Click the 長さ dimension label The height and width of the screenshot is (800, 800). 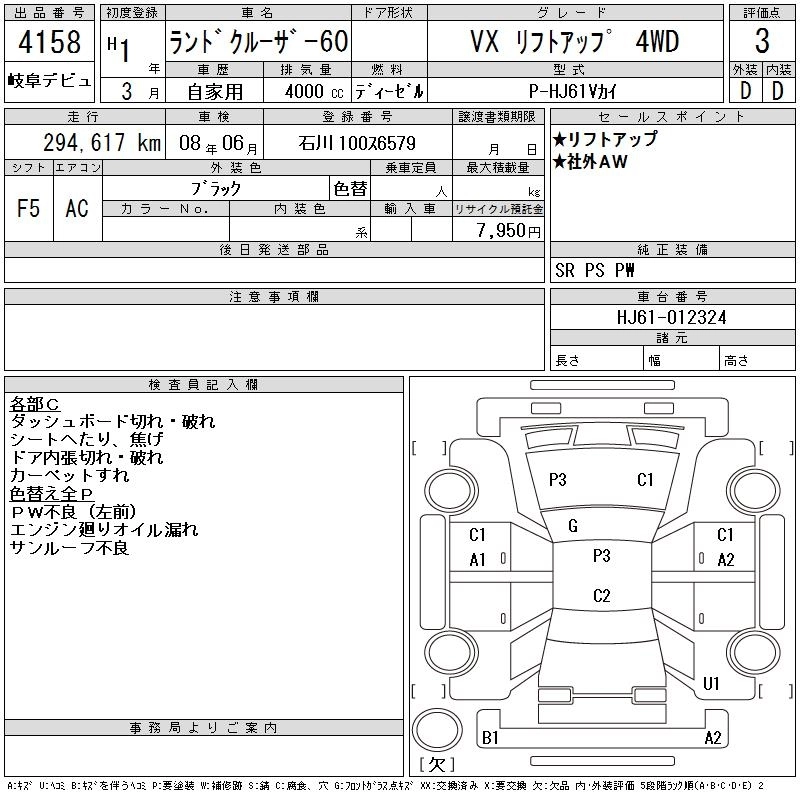click(x=567, y=360)
